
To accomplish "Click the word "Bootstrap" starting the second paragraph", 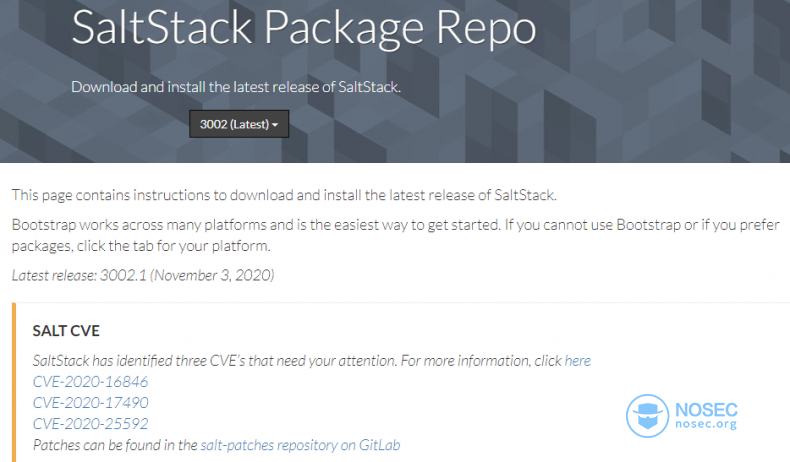I will (44, 225).
